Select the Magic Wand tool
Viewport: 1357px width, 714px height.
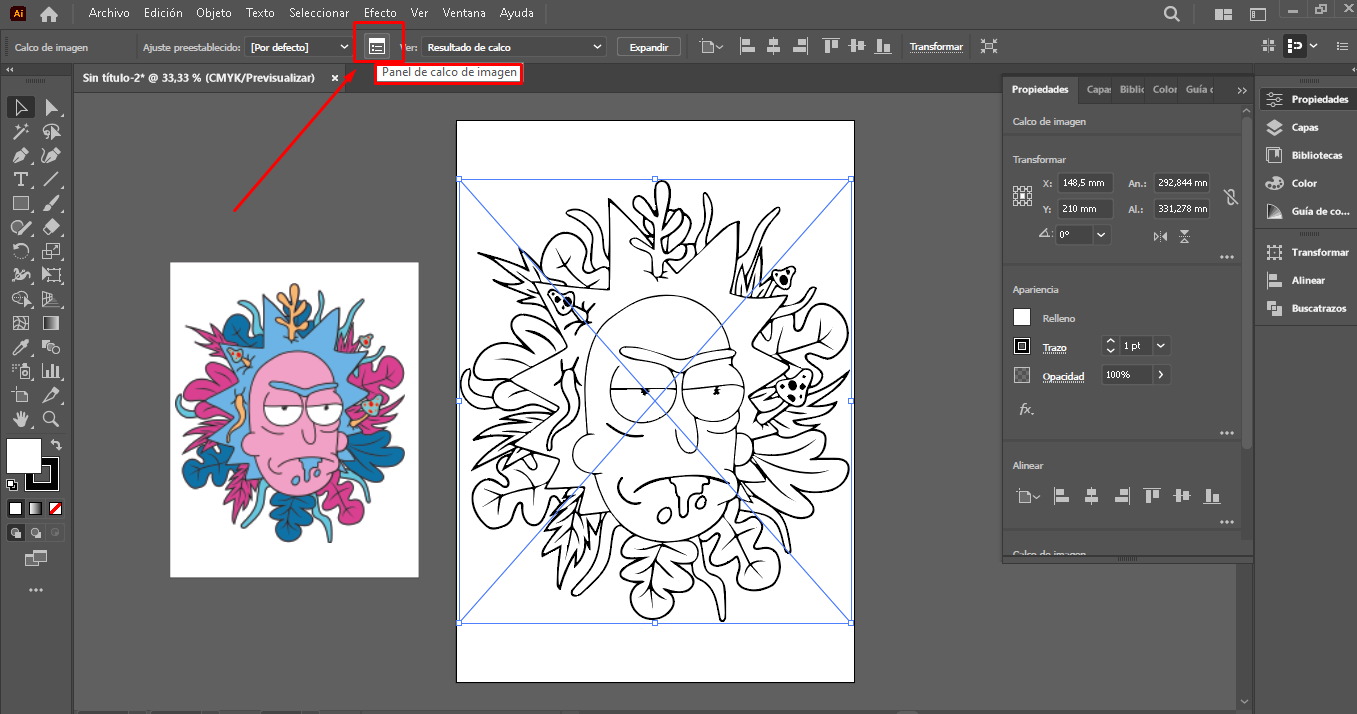tap(20, 131)
